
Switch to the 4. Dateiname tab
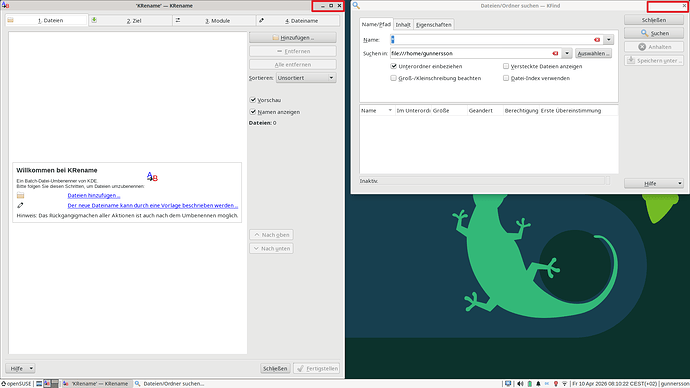(x=298, y=20)
